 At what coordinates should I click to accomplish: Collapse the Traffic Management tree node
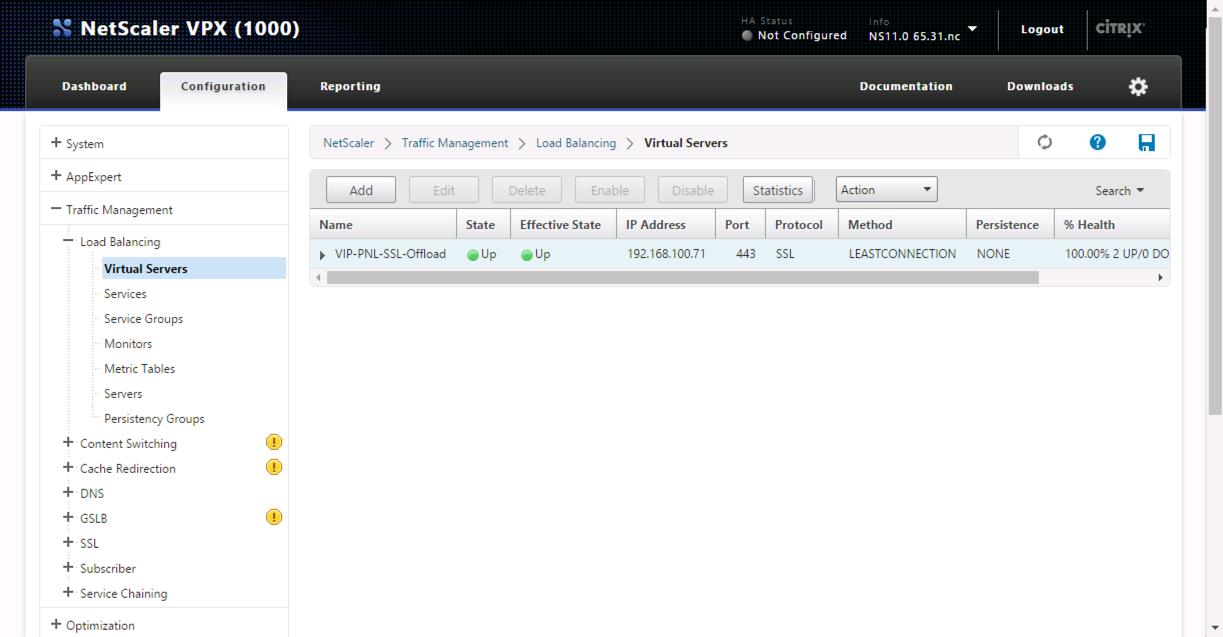coord(56,210)
